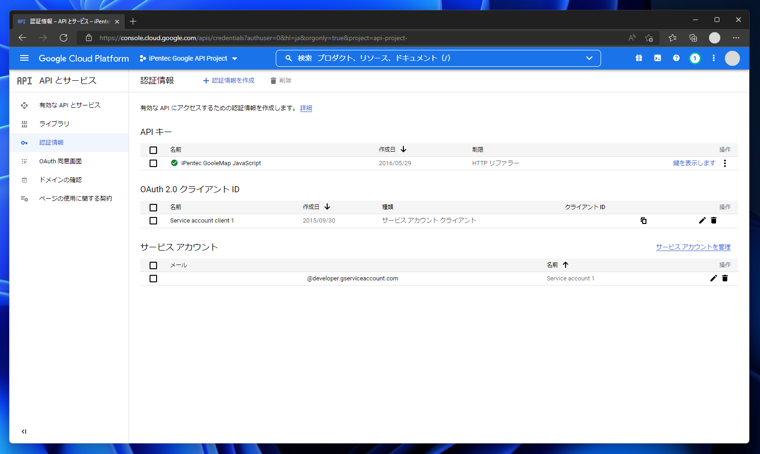Reload the page with refresh icon
The width and height of the screenshot is (760, 454).
pos(63,38)
